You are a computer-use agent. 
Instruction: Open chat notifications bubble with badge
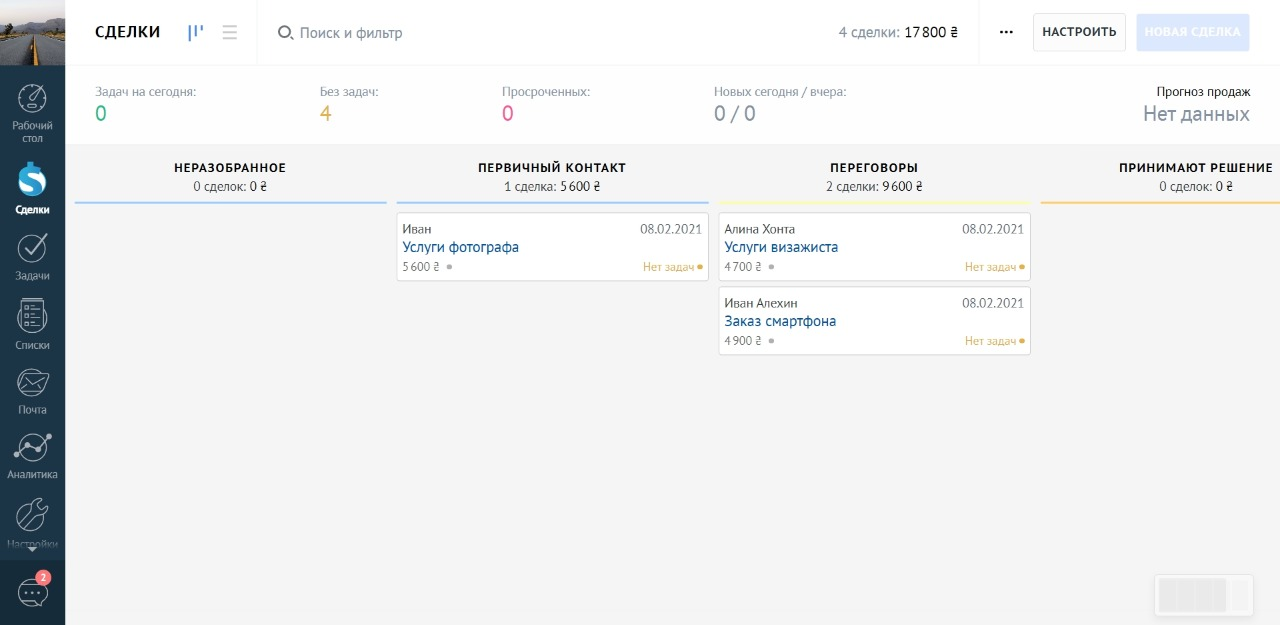[x=33, y=591]
